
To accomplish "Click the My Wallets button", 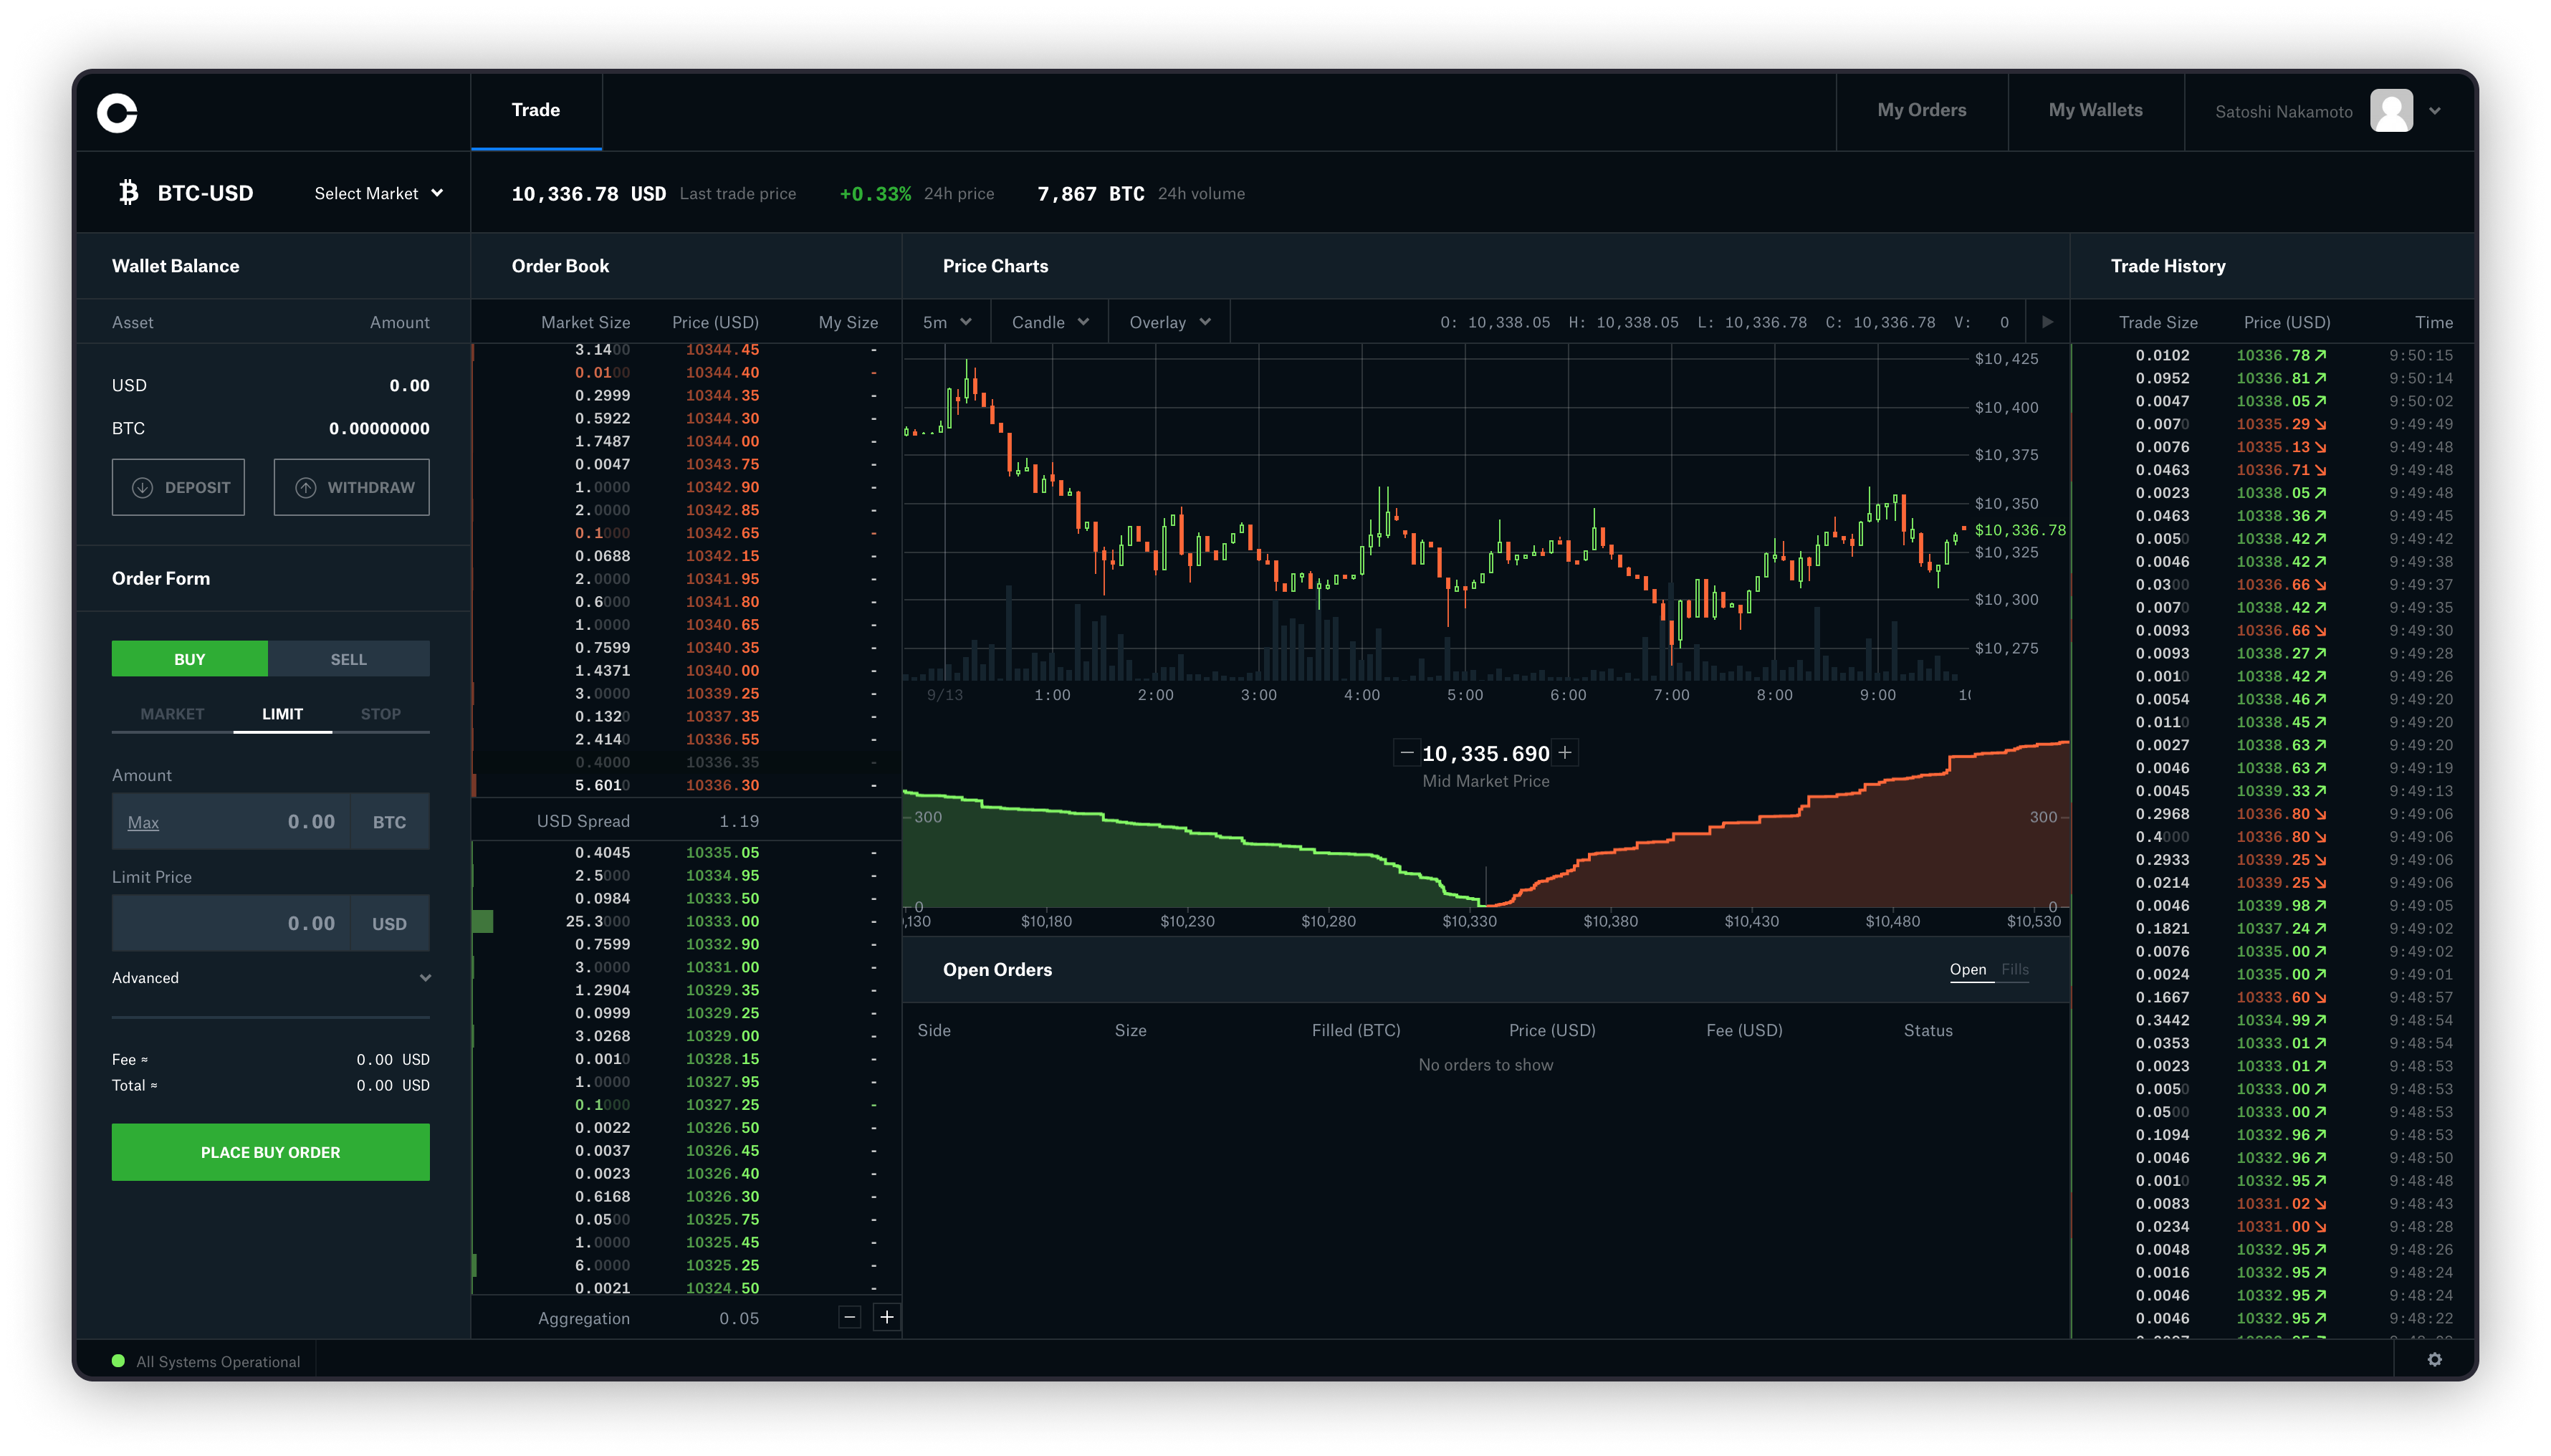I will tap(2097, 110).
